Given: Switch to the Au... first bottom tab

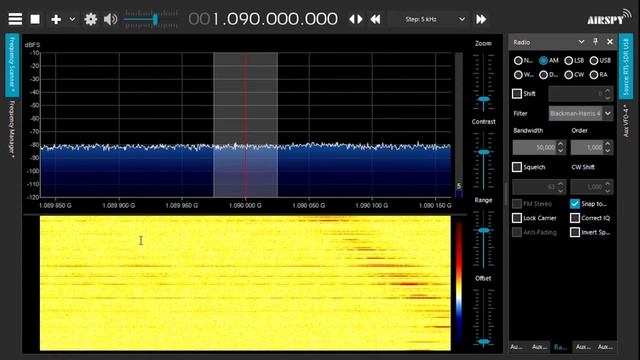Looking at the screenshot, I should 517,347.
